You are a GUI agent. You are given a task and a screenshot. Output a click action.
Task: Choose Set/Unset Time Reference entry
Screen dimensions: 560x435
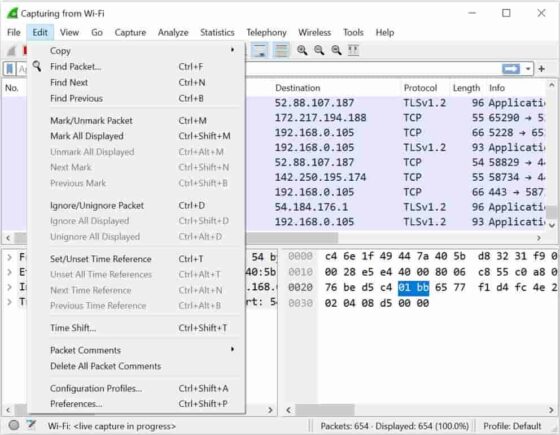[136, 259]
